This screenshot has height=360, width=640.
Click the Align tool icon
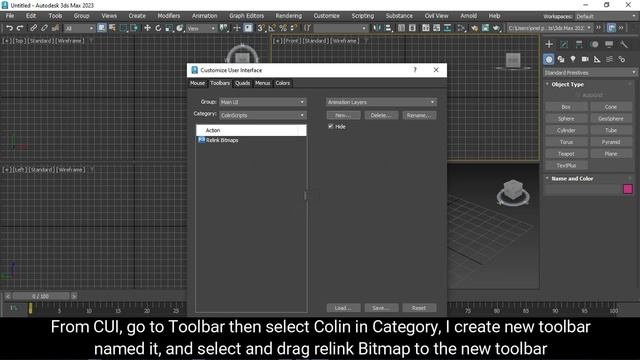(x=388, y=28)
